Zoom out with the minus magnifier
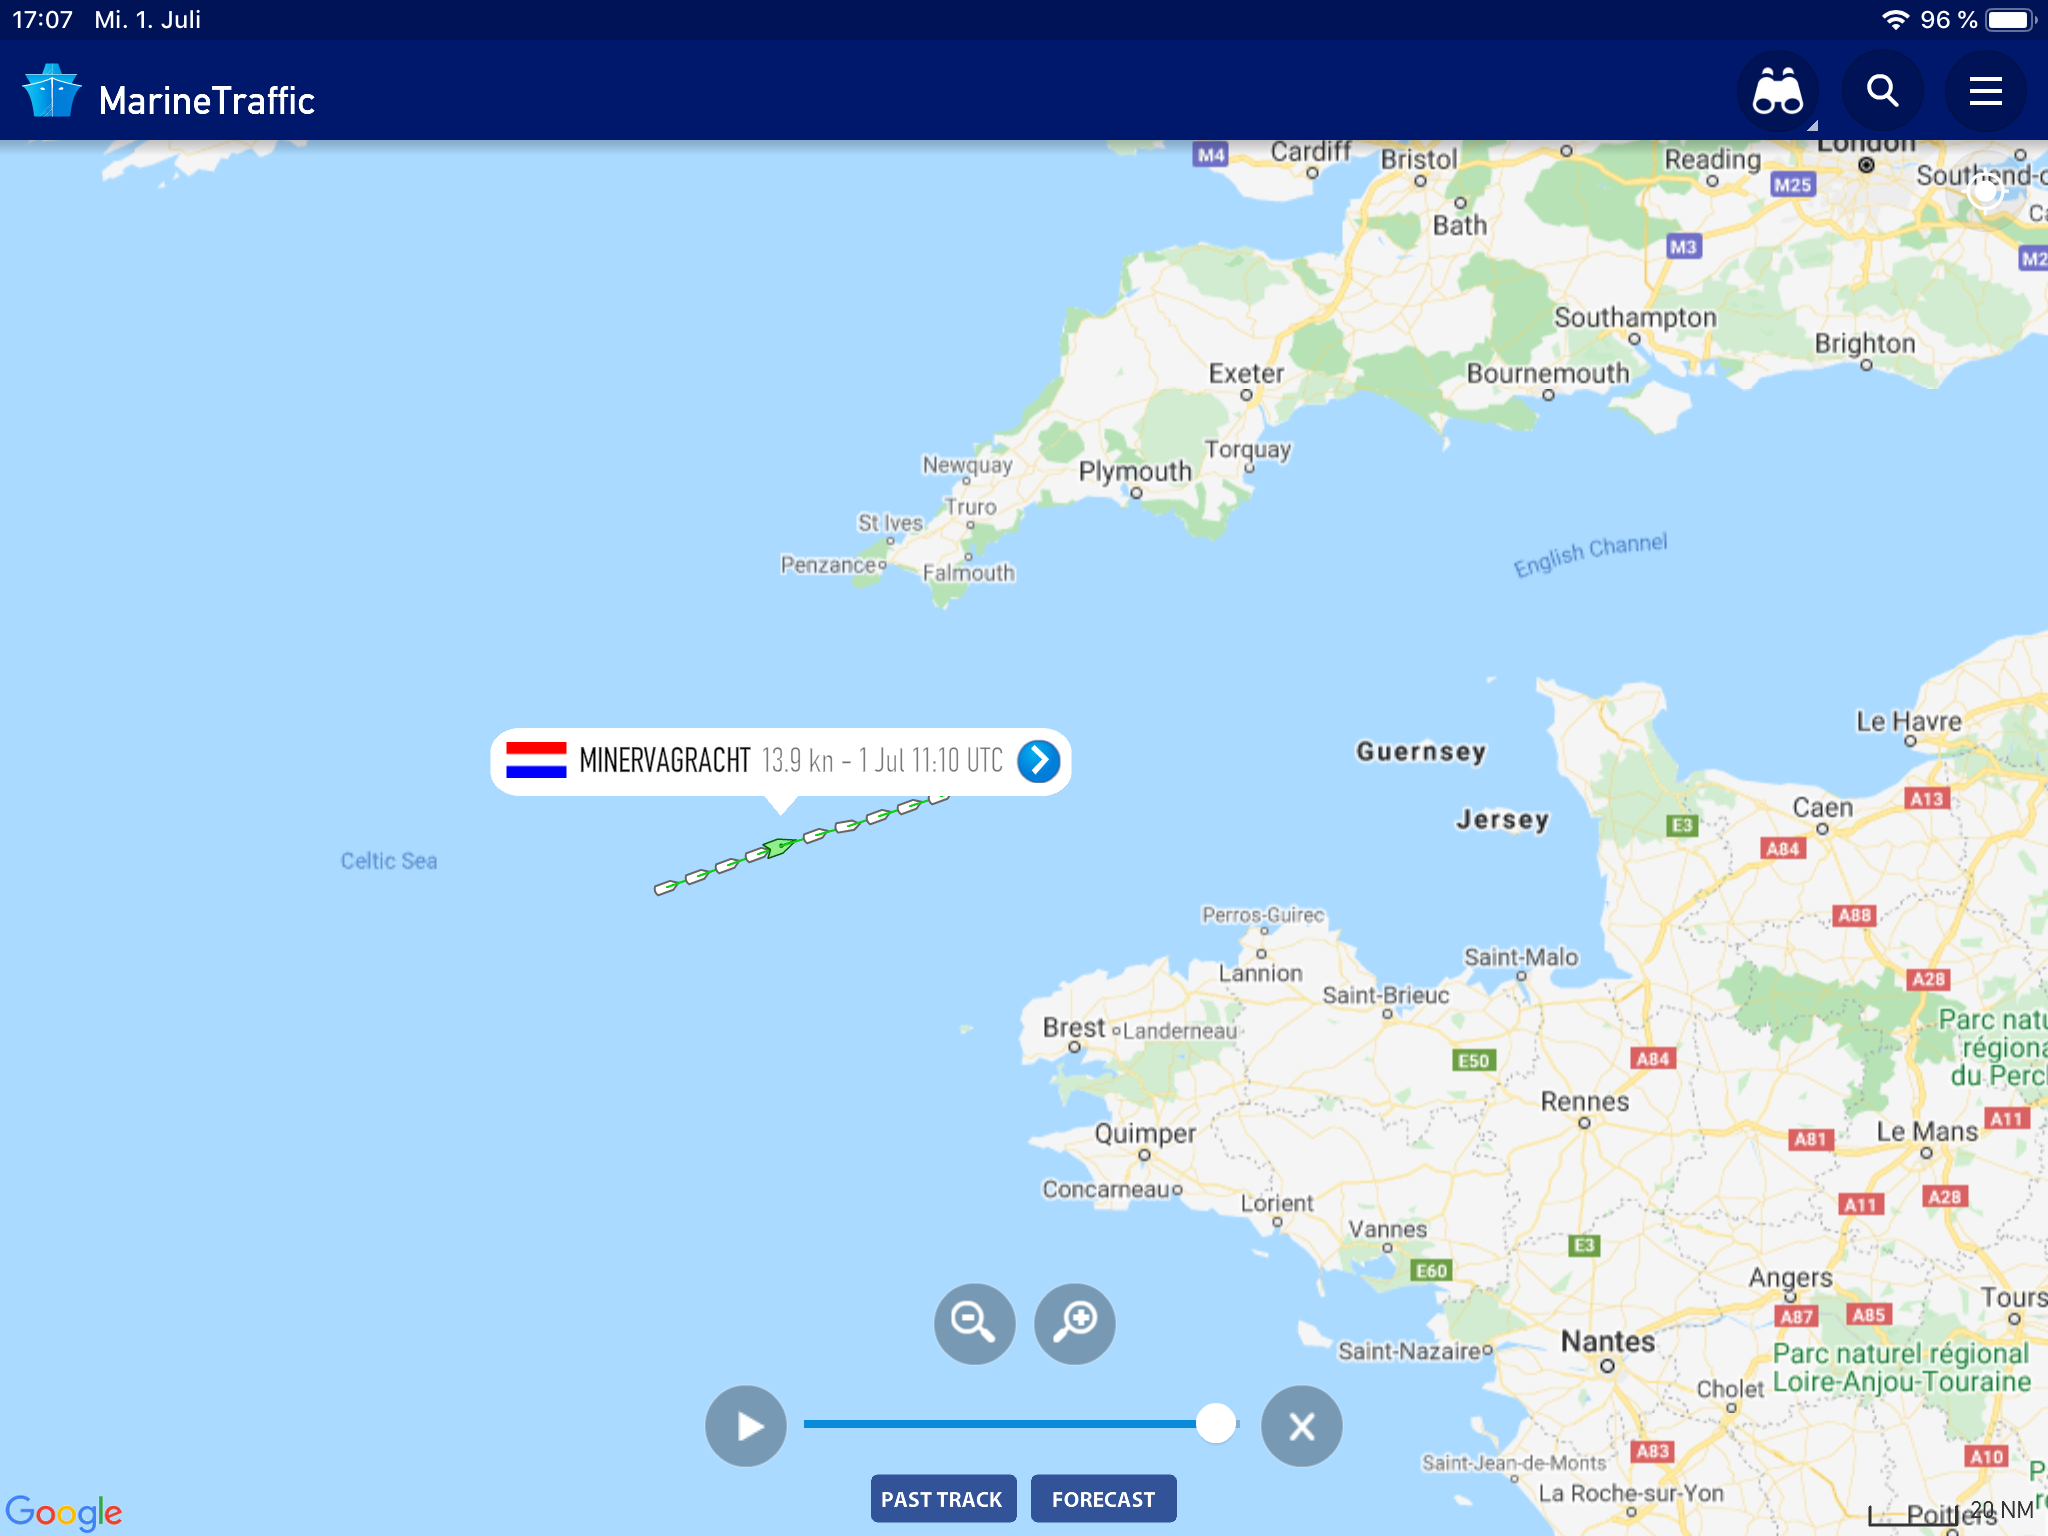The height and width of the screenshot is (1536, 2048). click(974, 1323)
